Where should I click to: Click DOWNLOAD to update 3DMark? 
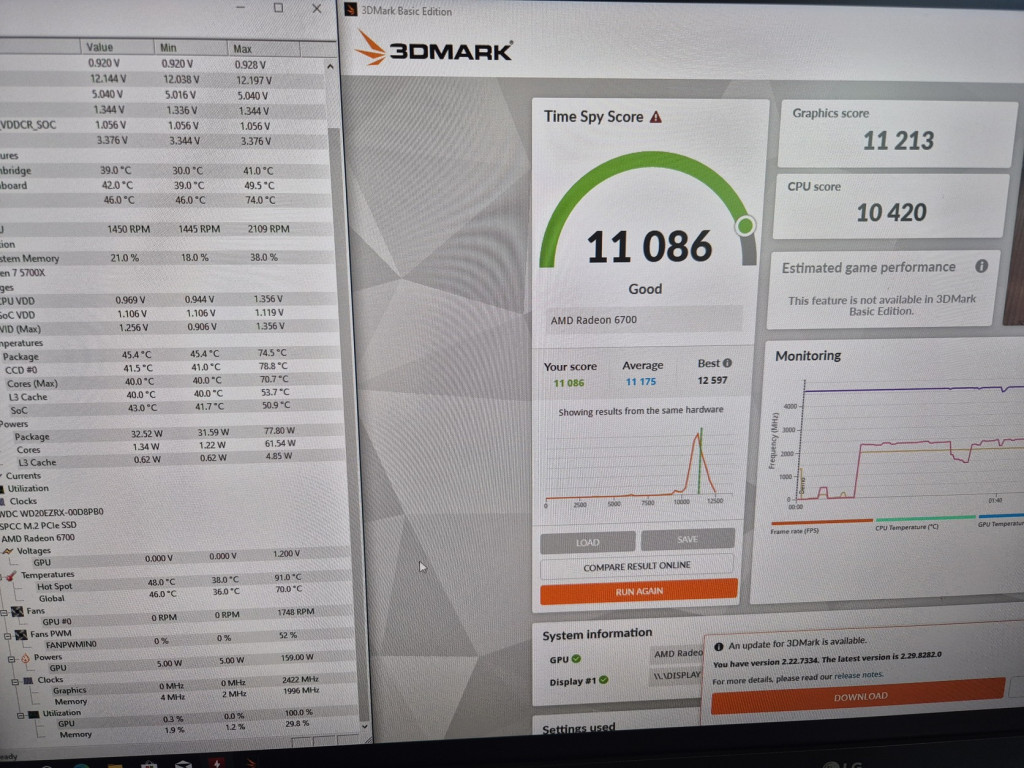tap(859, 697)
